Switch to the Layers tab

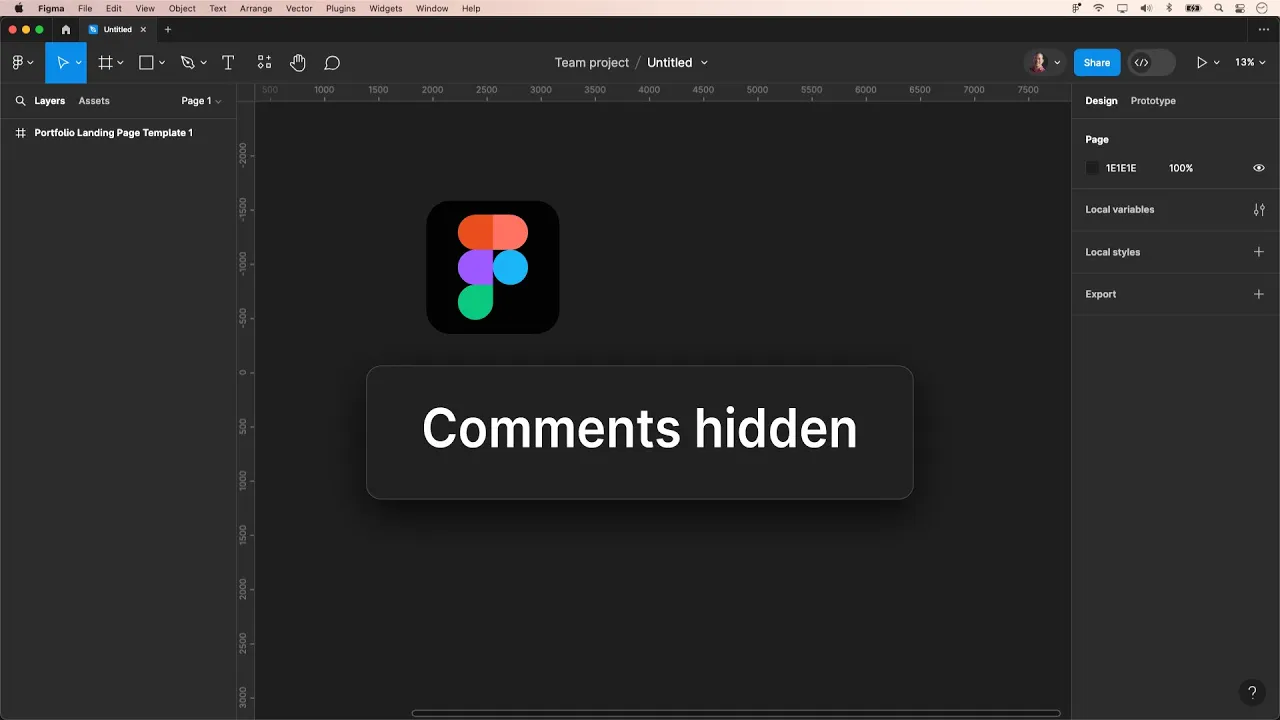click(x=49, y=101)
